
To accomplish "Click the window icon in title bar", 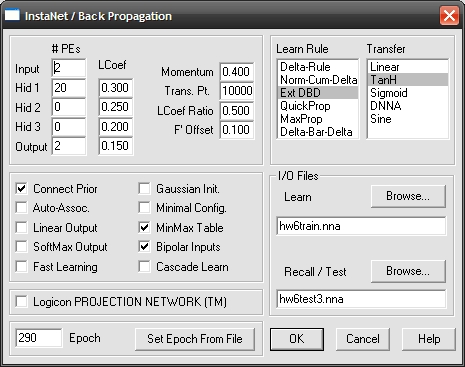I will tap(12, 15).
